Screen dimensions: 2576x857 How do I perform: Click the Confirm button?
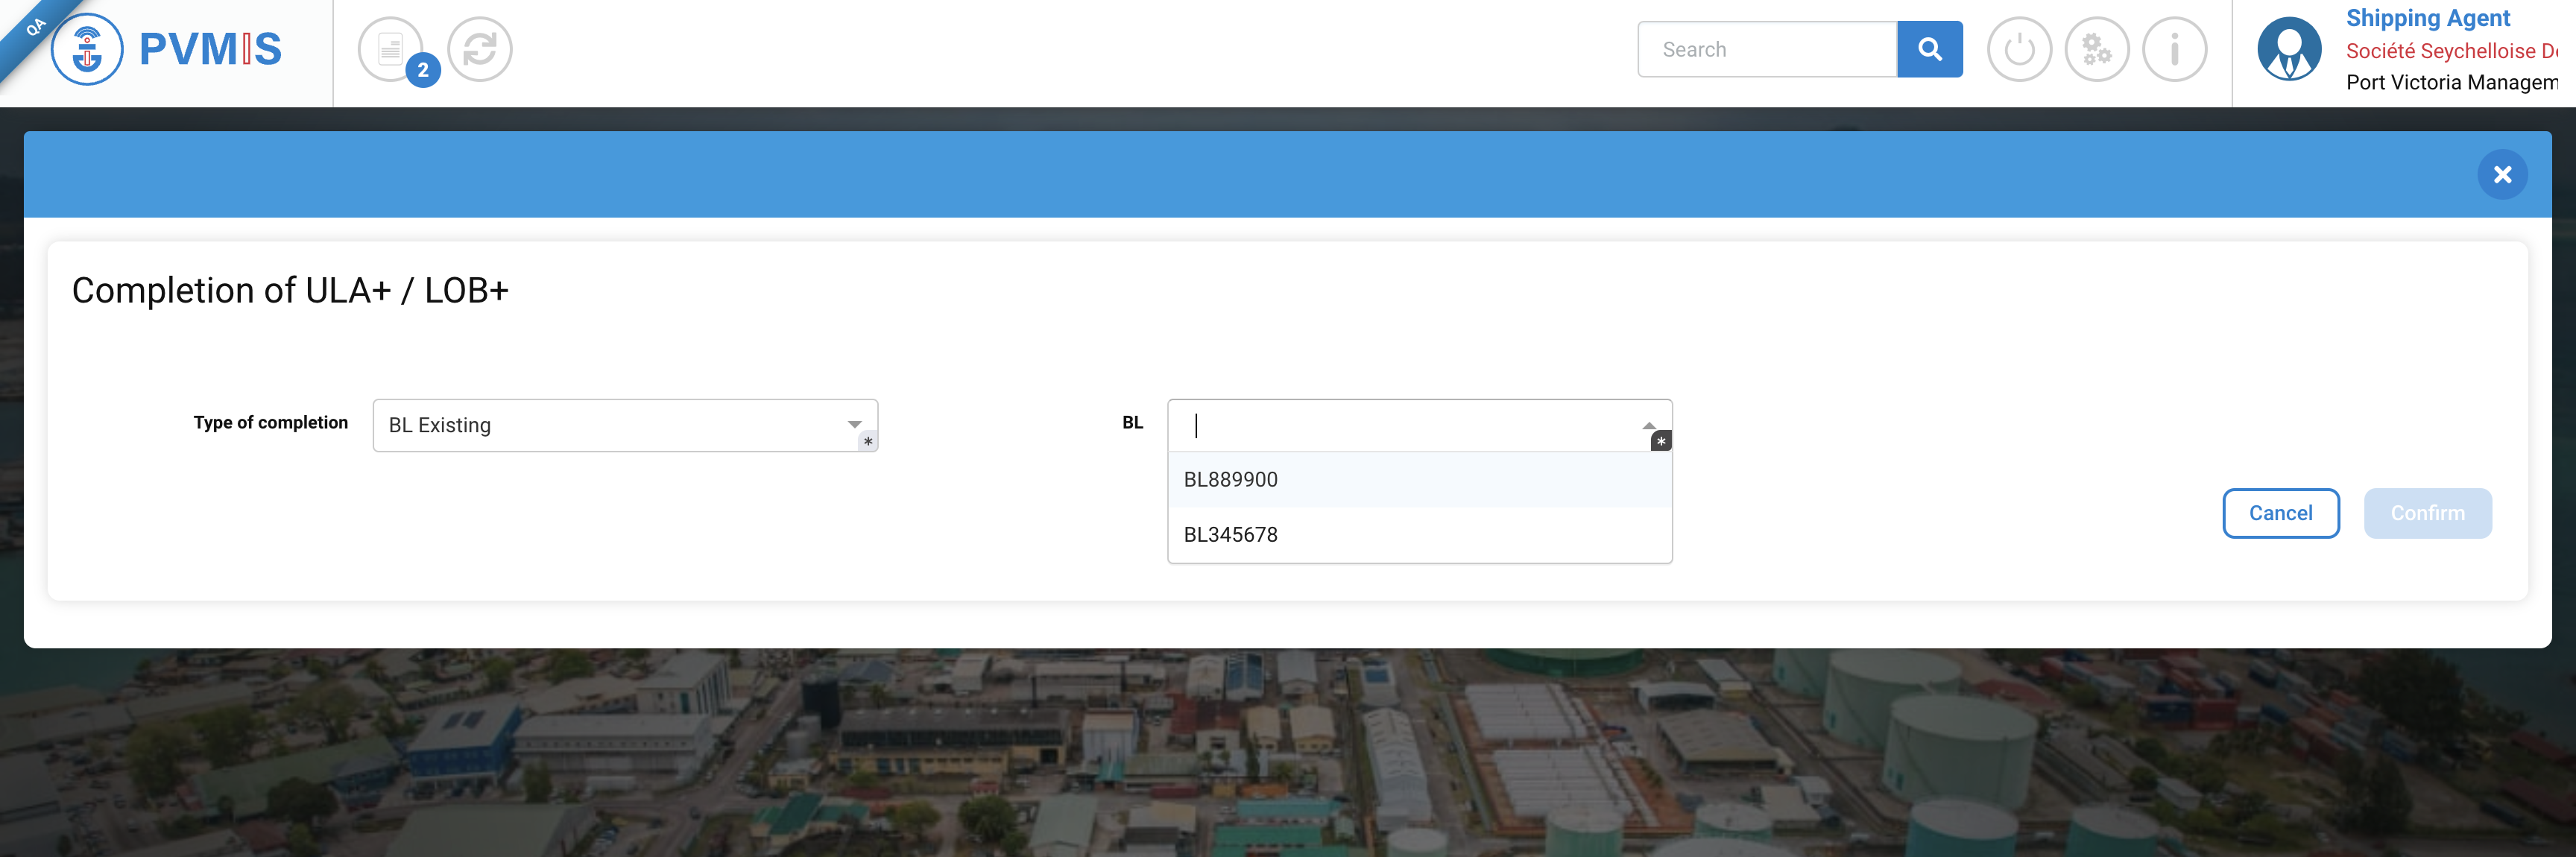tap(2427, 513)
